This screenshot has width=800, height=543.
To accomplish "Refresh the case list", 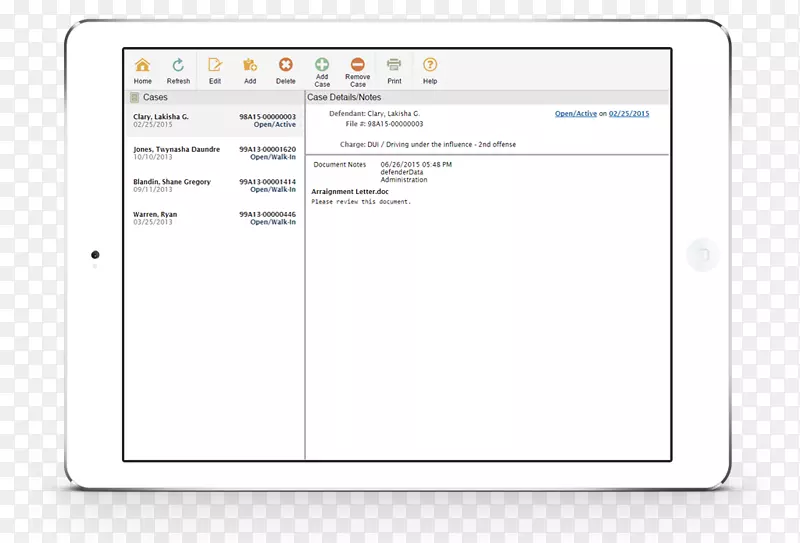I will 178,66.
